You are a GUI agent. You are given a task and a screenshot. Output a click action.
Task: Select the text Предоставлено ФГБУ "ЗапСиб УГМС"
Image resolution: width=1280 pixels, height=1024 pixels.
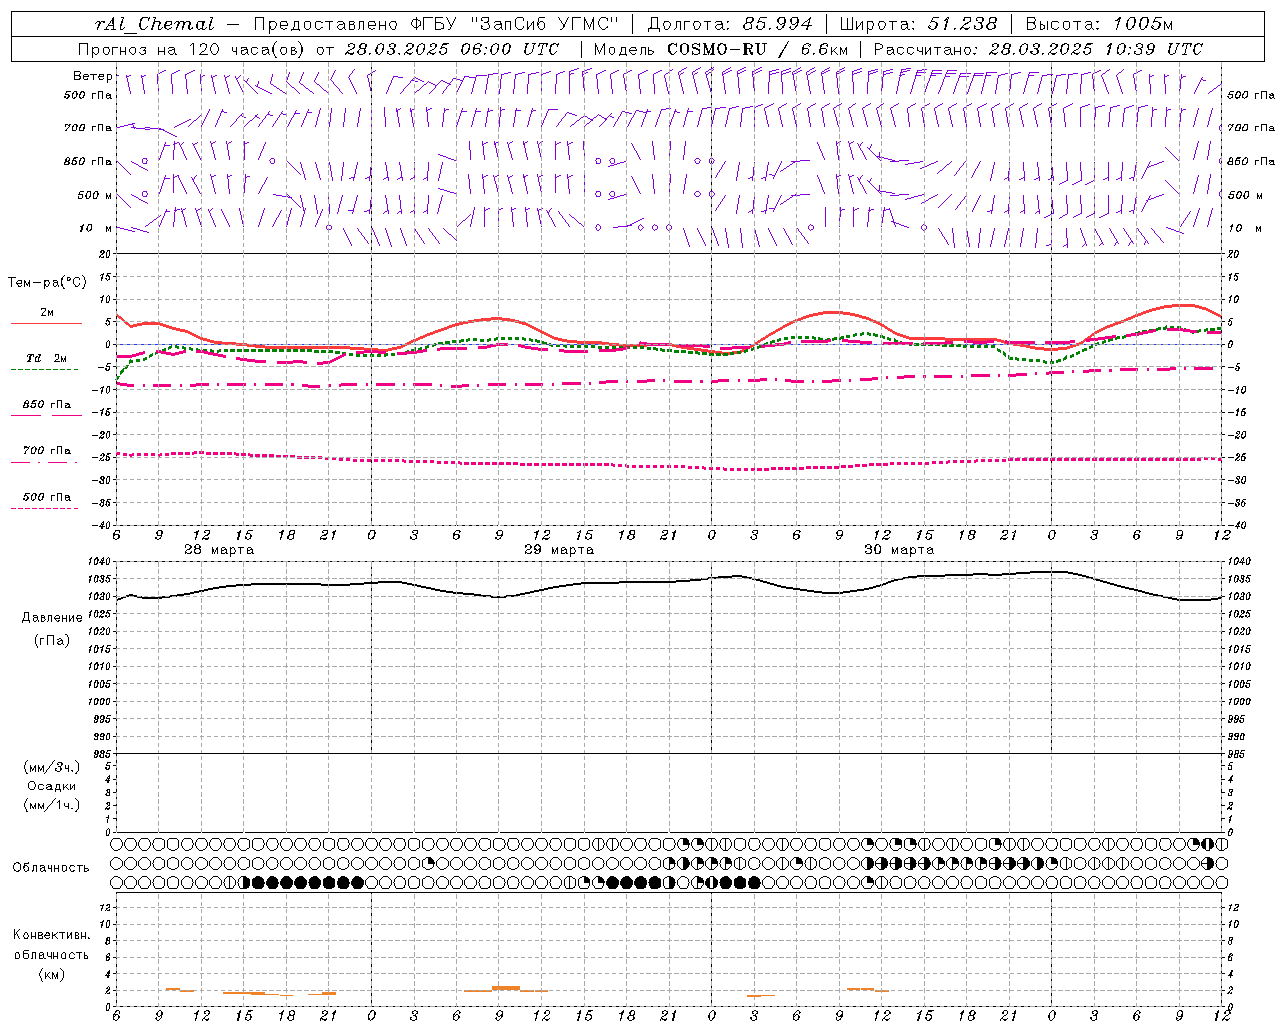(x=437, y=24)
